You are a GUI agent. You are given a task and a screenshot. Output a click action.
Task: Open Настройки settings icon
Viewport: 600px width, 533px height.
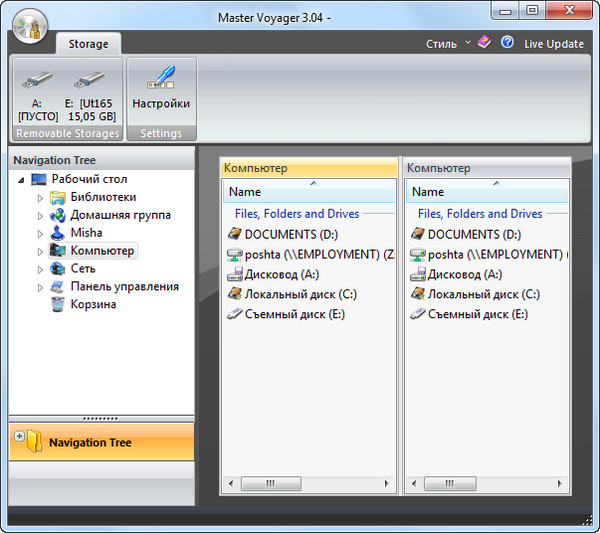160,80
